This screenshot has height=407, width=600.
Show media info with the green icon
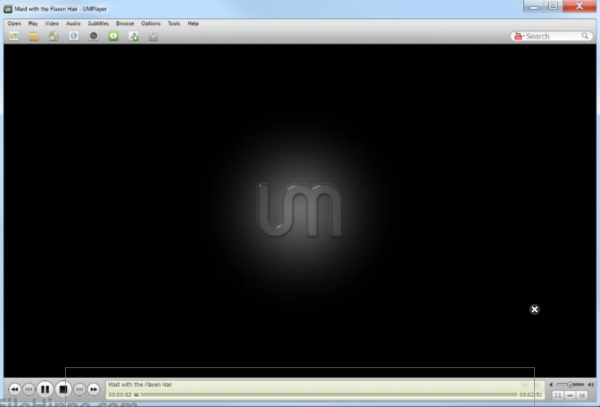pyautogui.click(x=113, y=36)
